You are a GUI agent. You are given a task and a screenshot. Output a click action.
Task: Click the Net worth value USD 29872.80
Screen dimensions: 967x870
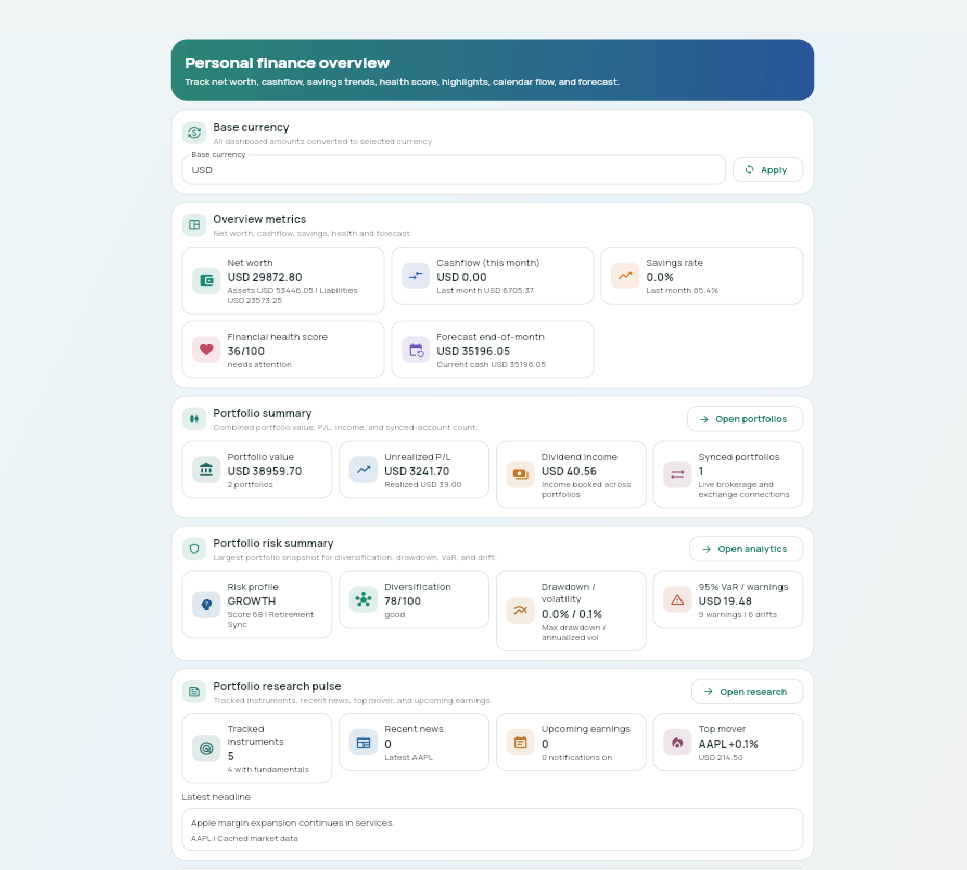(x=265, y=277)
